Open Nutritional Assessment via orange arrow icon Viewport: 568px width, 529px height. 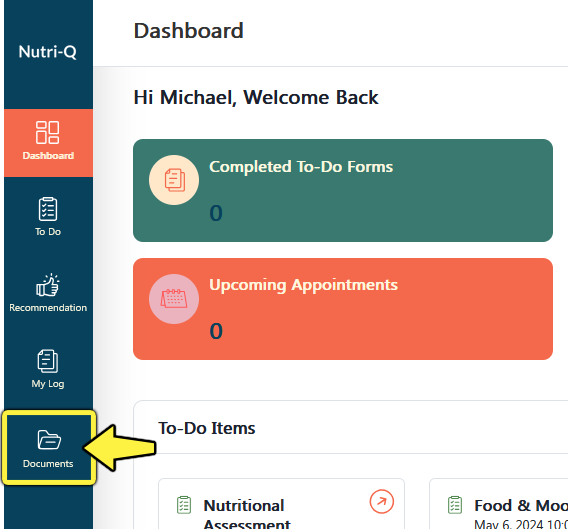[x=381, y=501]
